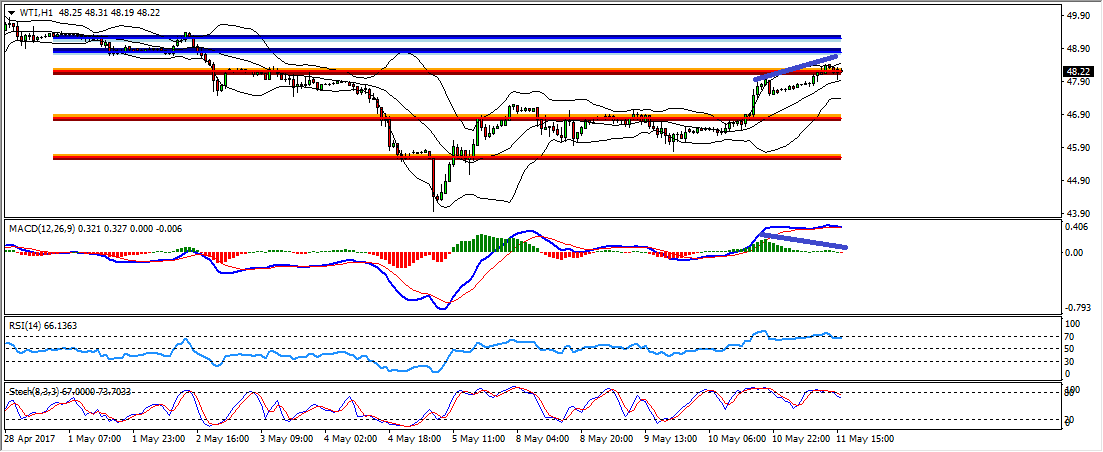This screenshot has height=452, width=1103.
Task: Click the 49.90 price scale label
Action: tap(1078, 16)
